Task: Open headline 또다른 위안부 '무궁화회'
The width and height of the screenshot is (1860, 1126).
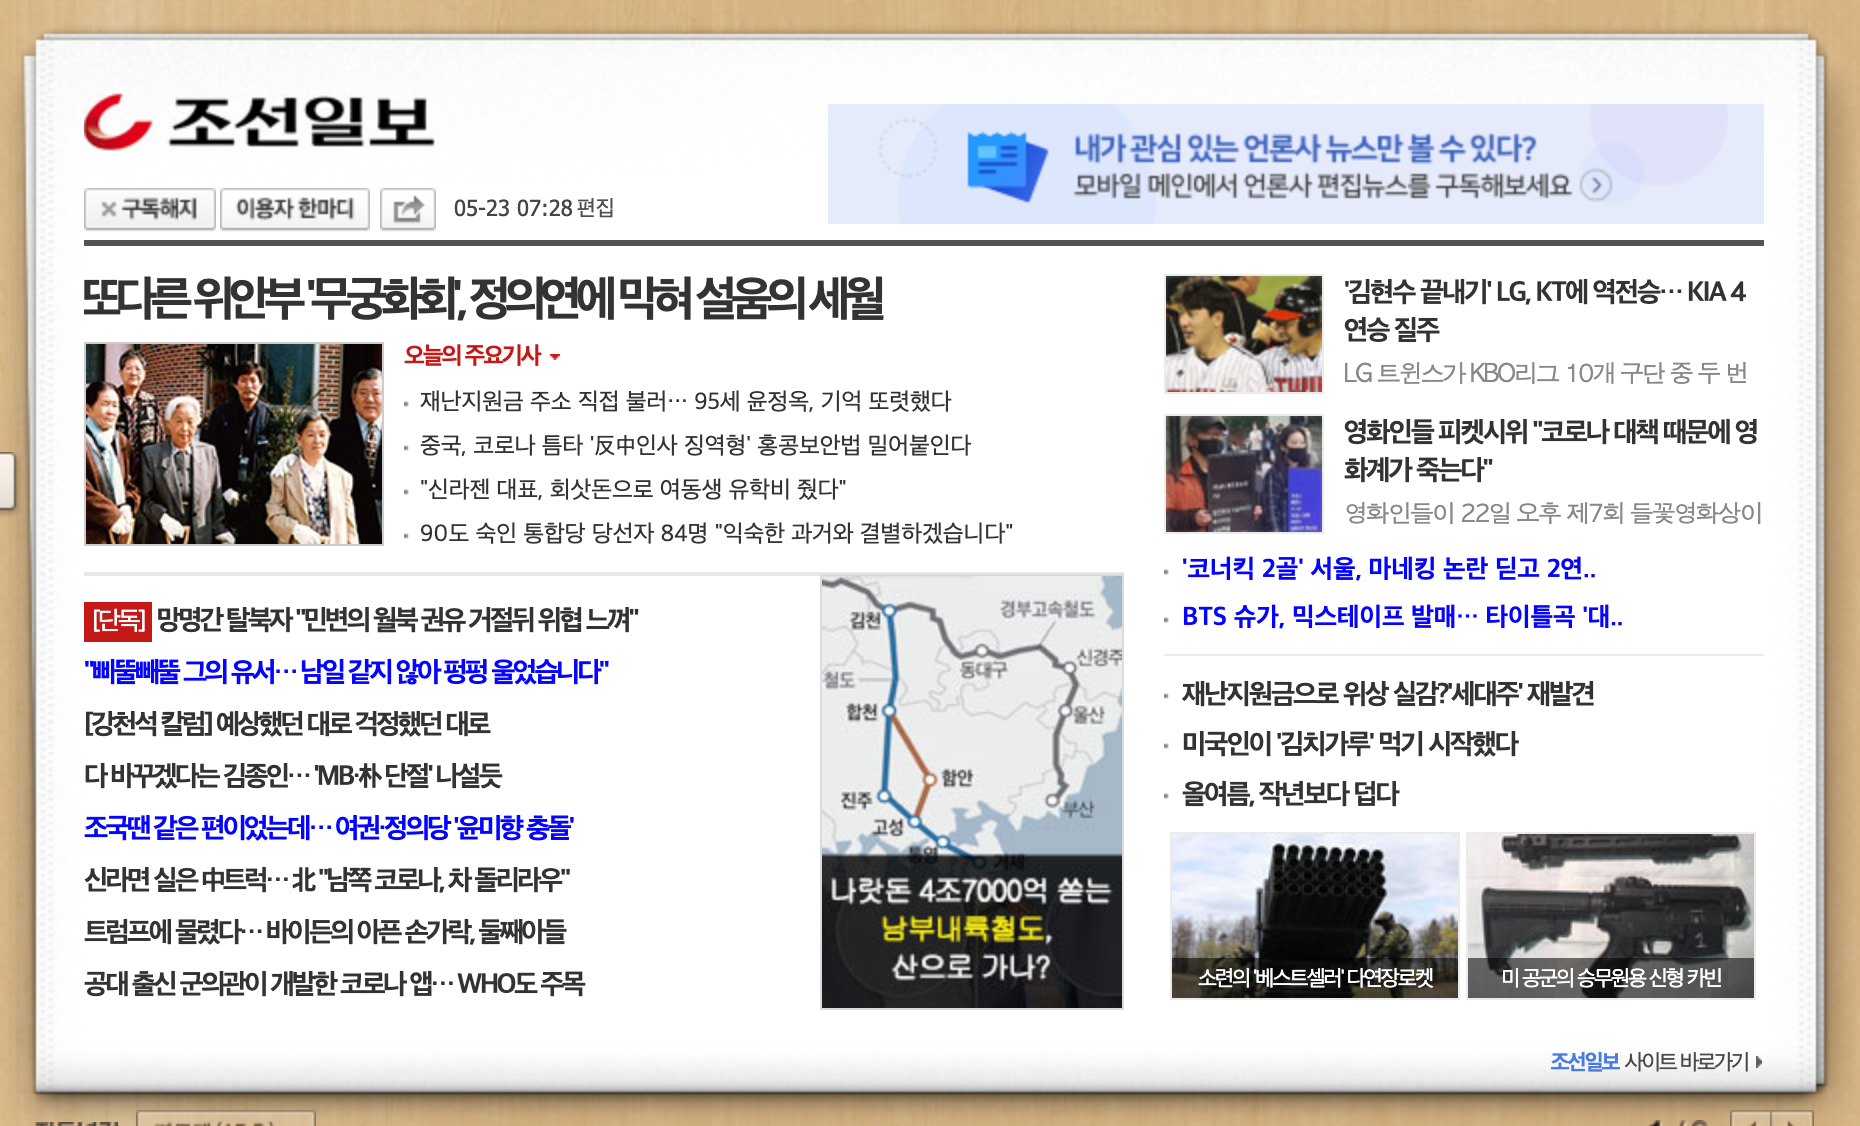Action: click(x=483, y=298)
